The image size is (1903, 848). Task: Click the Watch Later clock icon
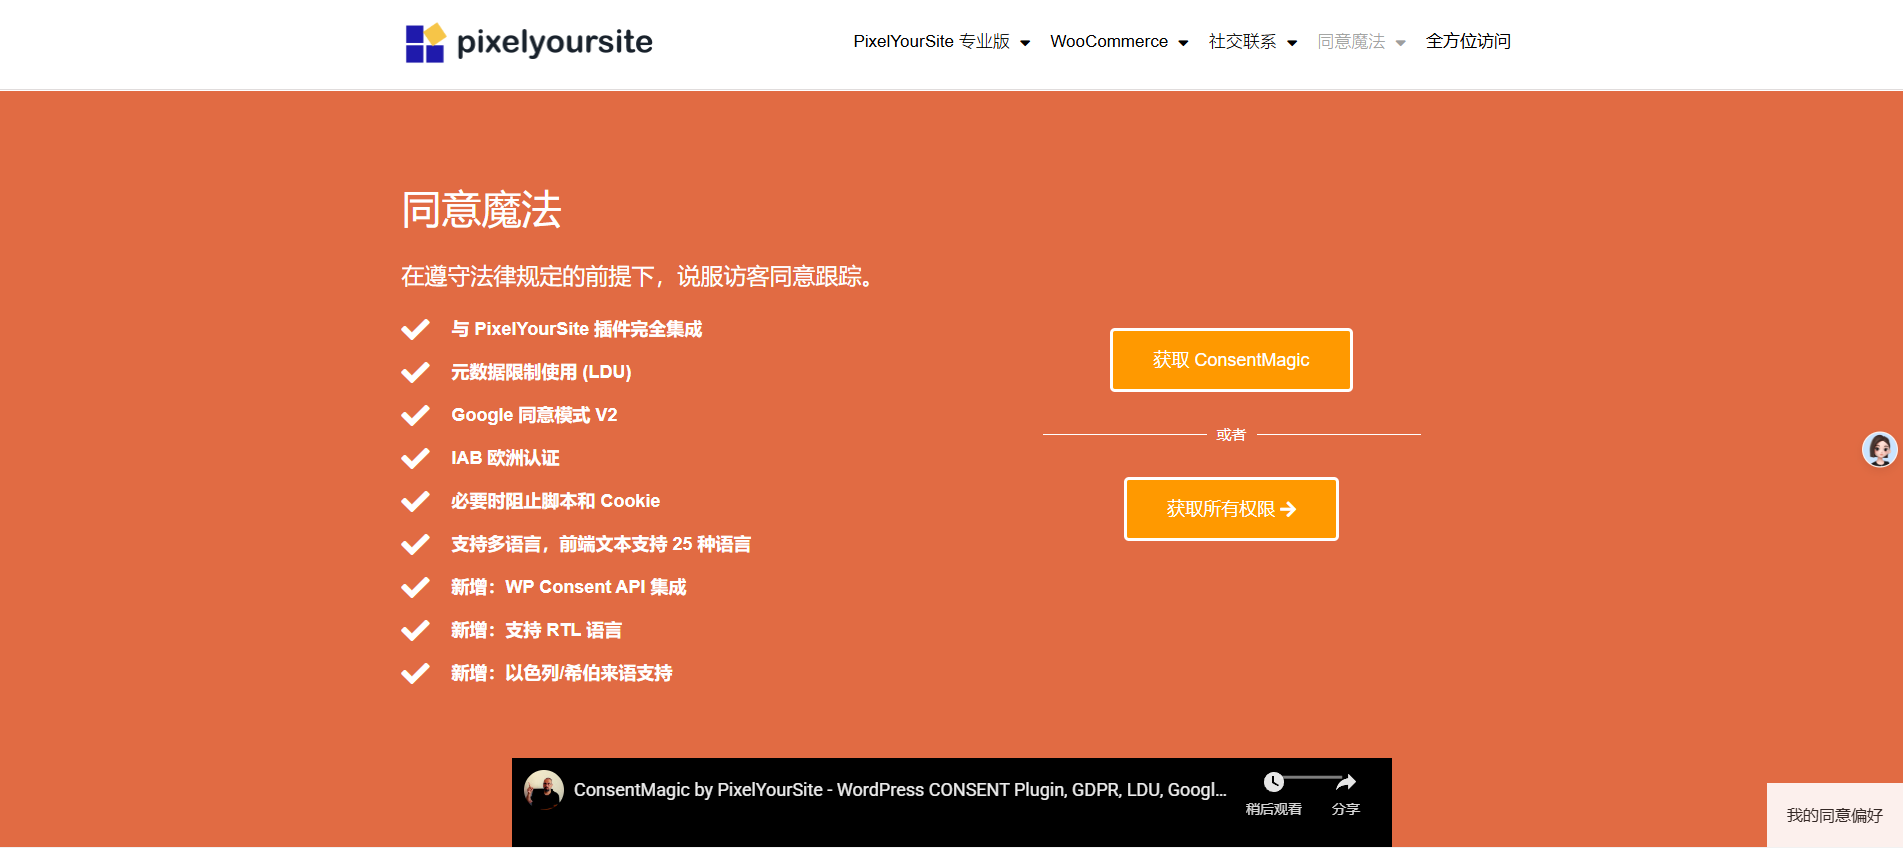tap(1273, 782)
